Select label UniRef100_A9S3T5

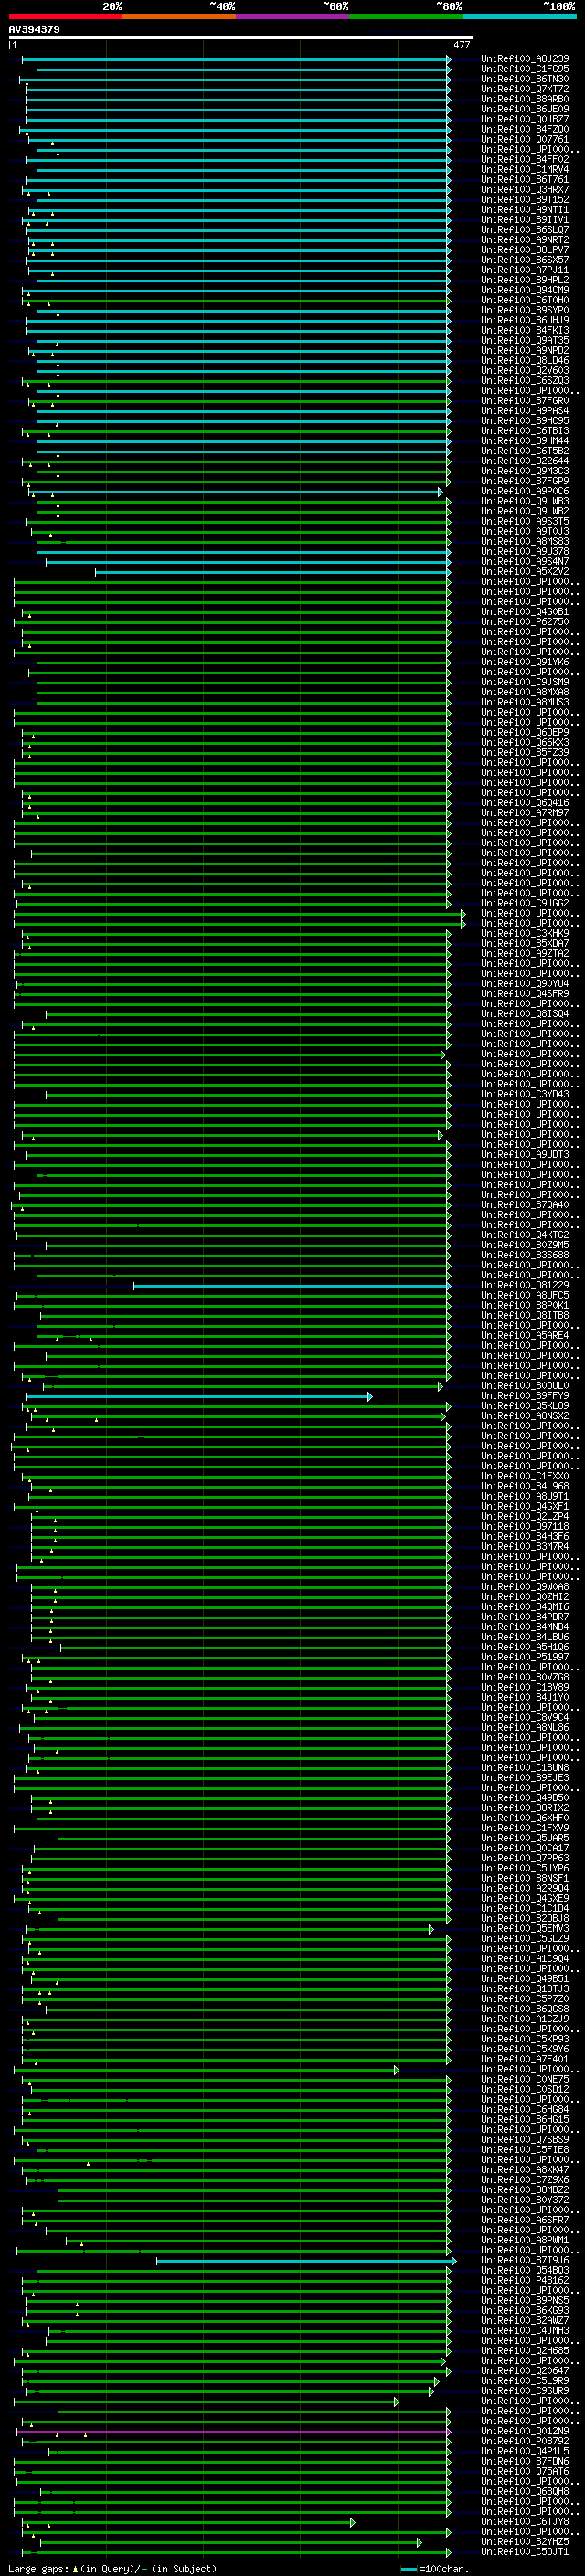pos(525,521)
